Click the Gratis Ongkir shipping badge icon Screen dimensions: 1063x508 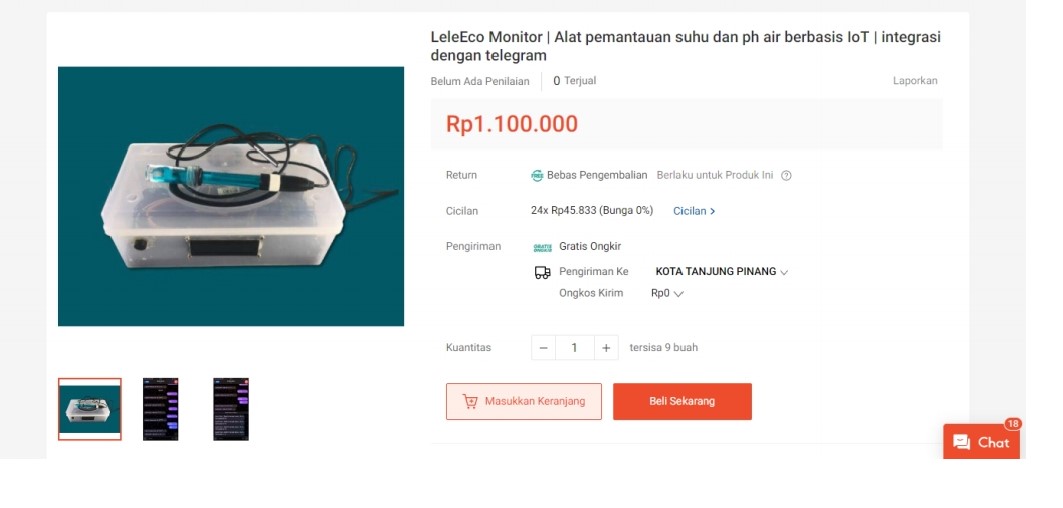[542, 247]
